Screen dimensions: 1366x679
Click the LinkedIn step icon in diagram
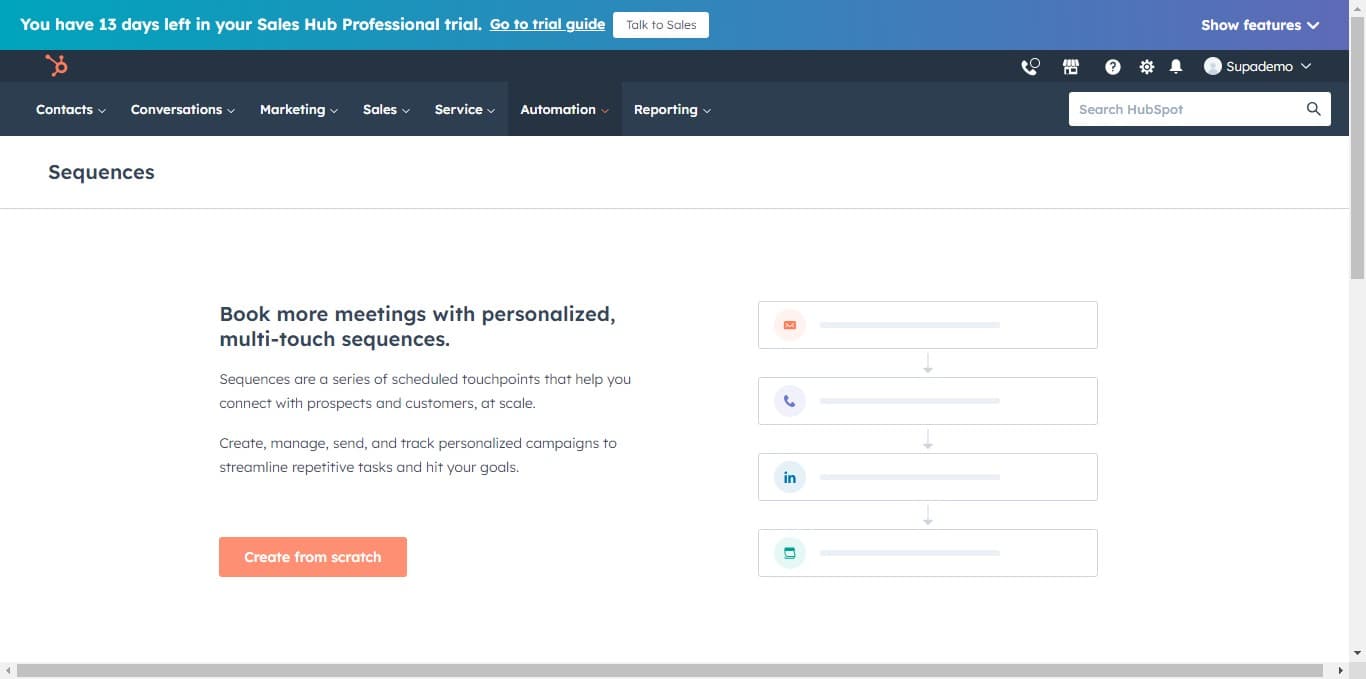[789, 477]
